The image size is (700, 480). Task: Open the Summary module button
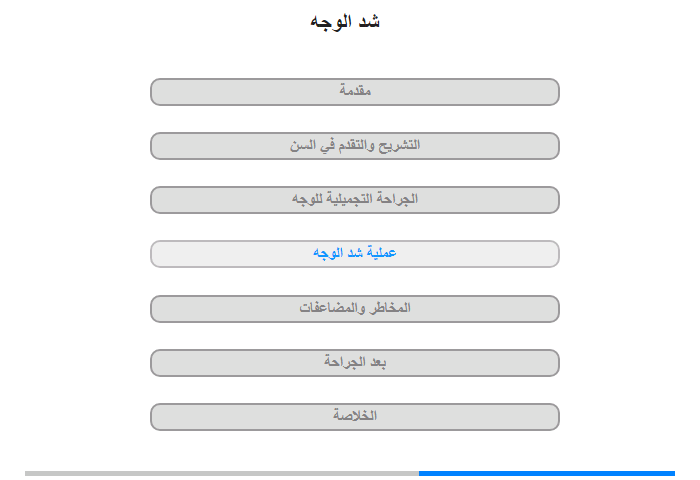(x=354, y=417)
